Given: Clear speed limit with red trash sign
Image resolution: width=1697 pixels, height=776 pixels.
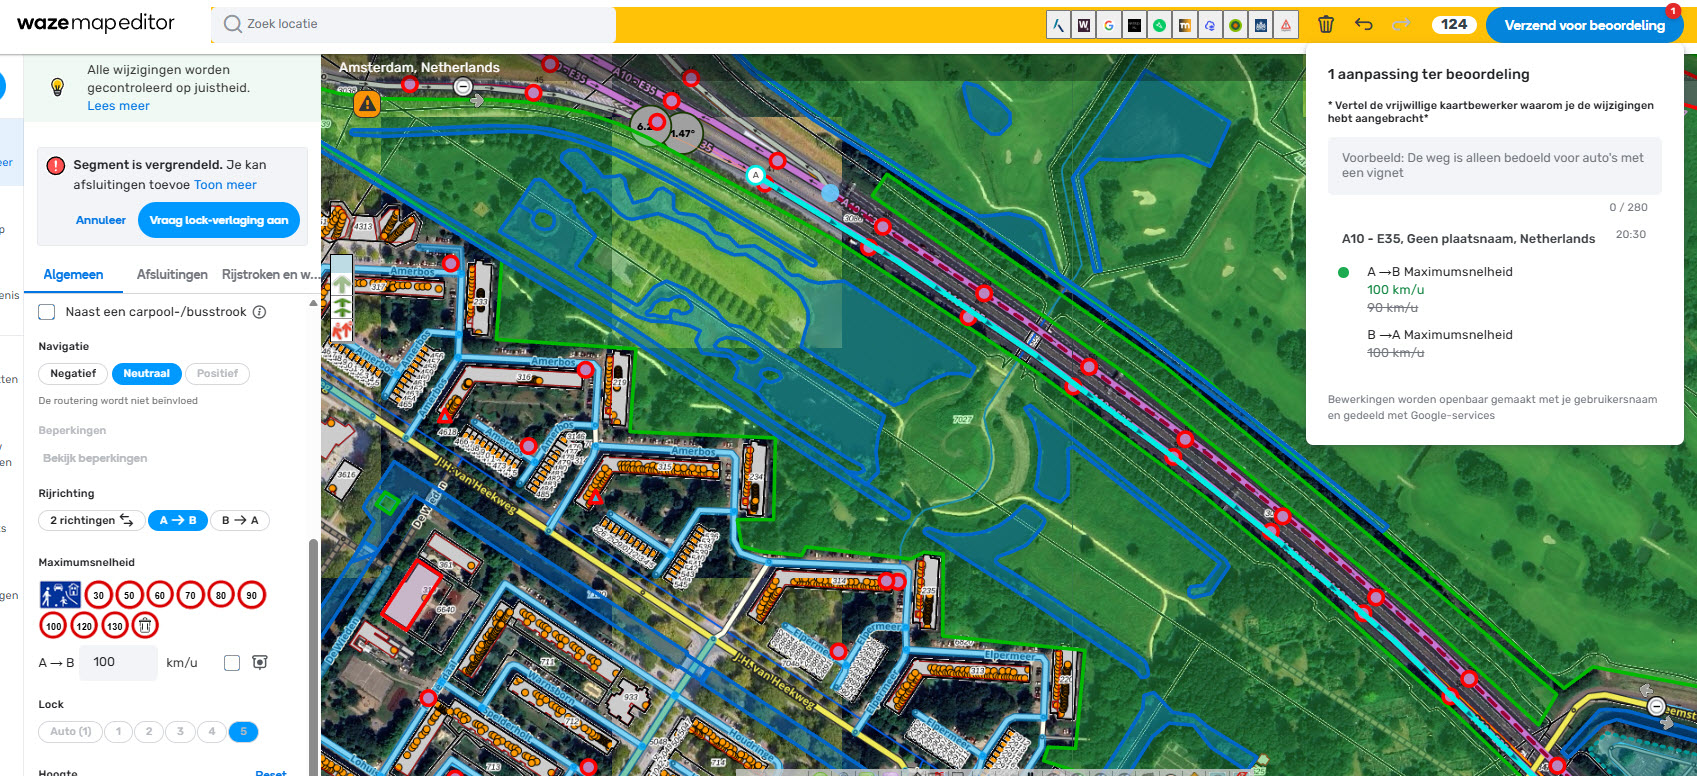Looking at the screenshot, I should pyautogui.click(x=145, y=626).
